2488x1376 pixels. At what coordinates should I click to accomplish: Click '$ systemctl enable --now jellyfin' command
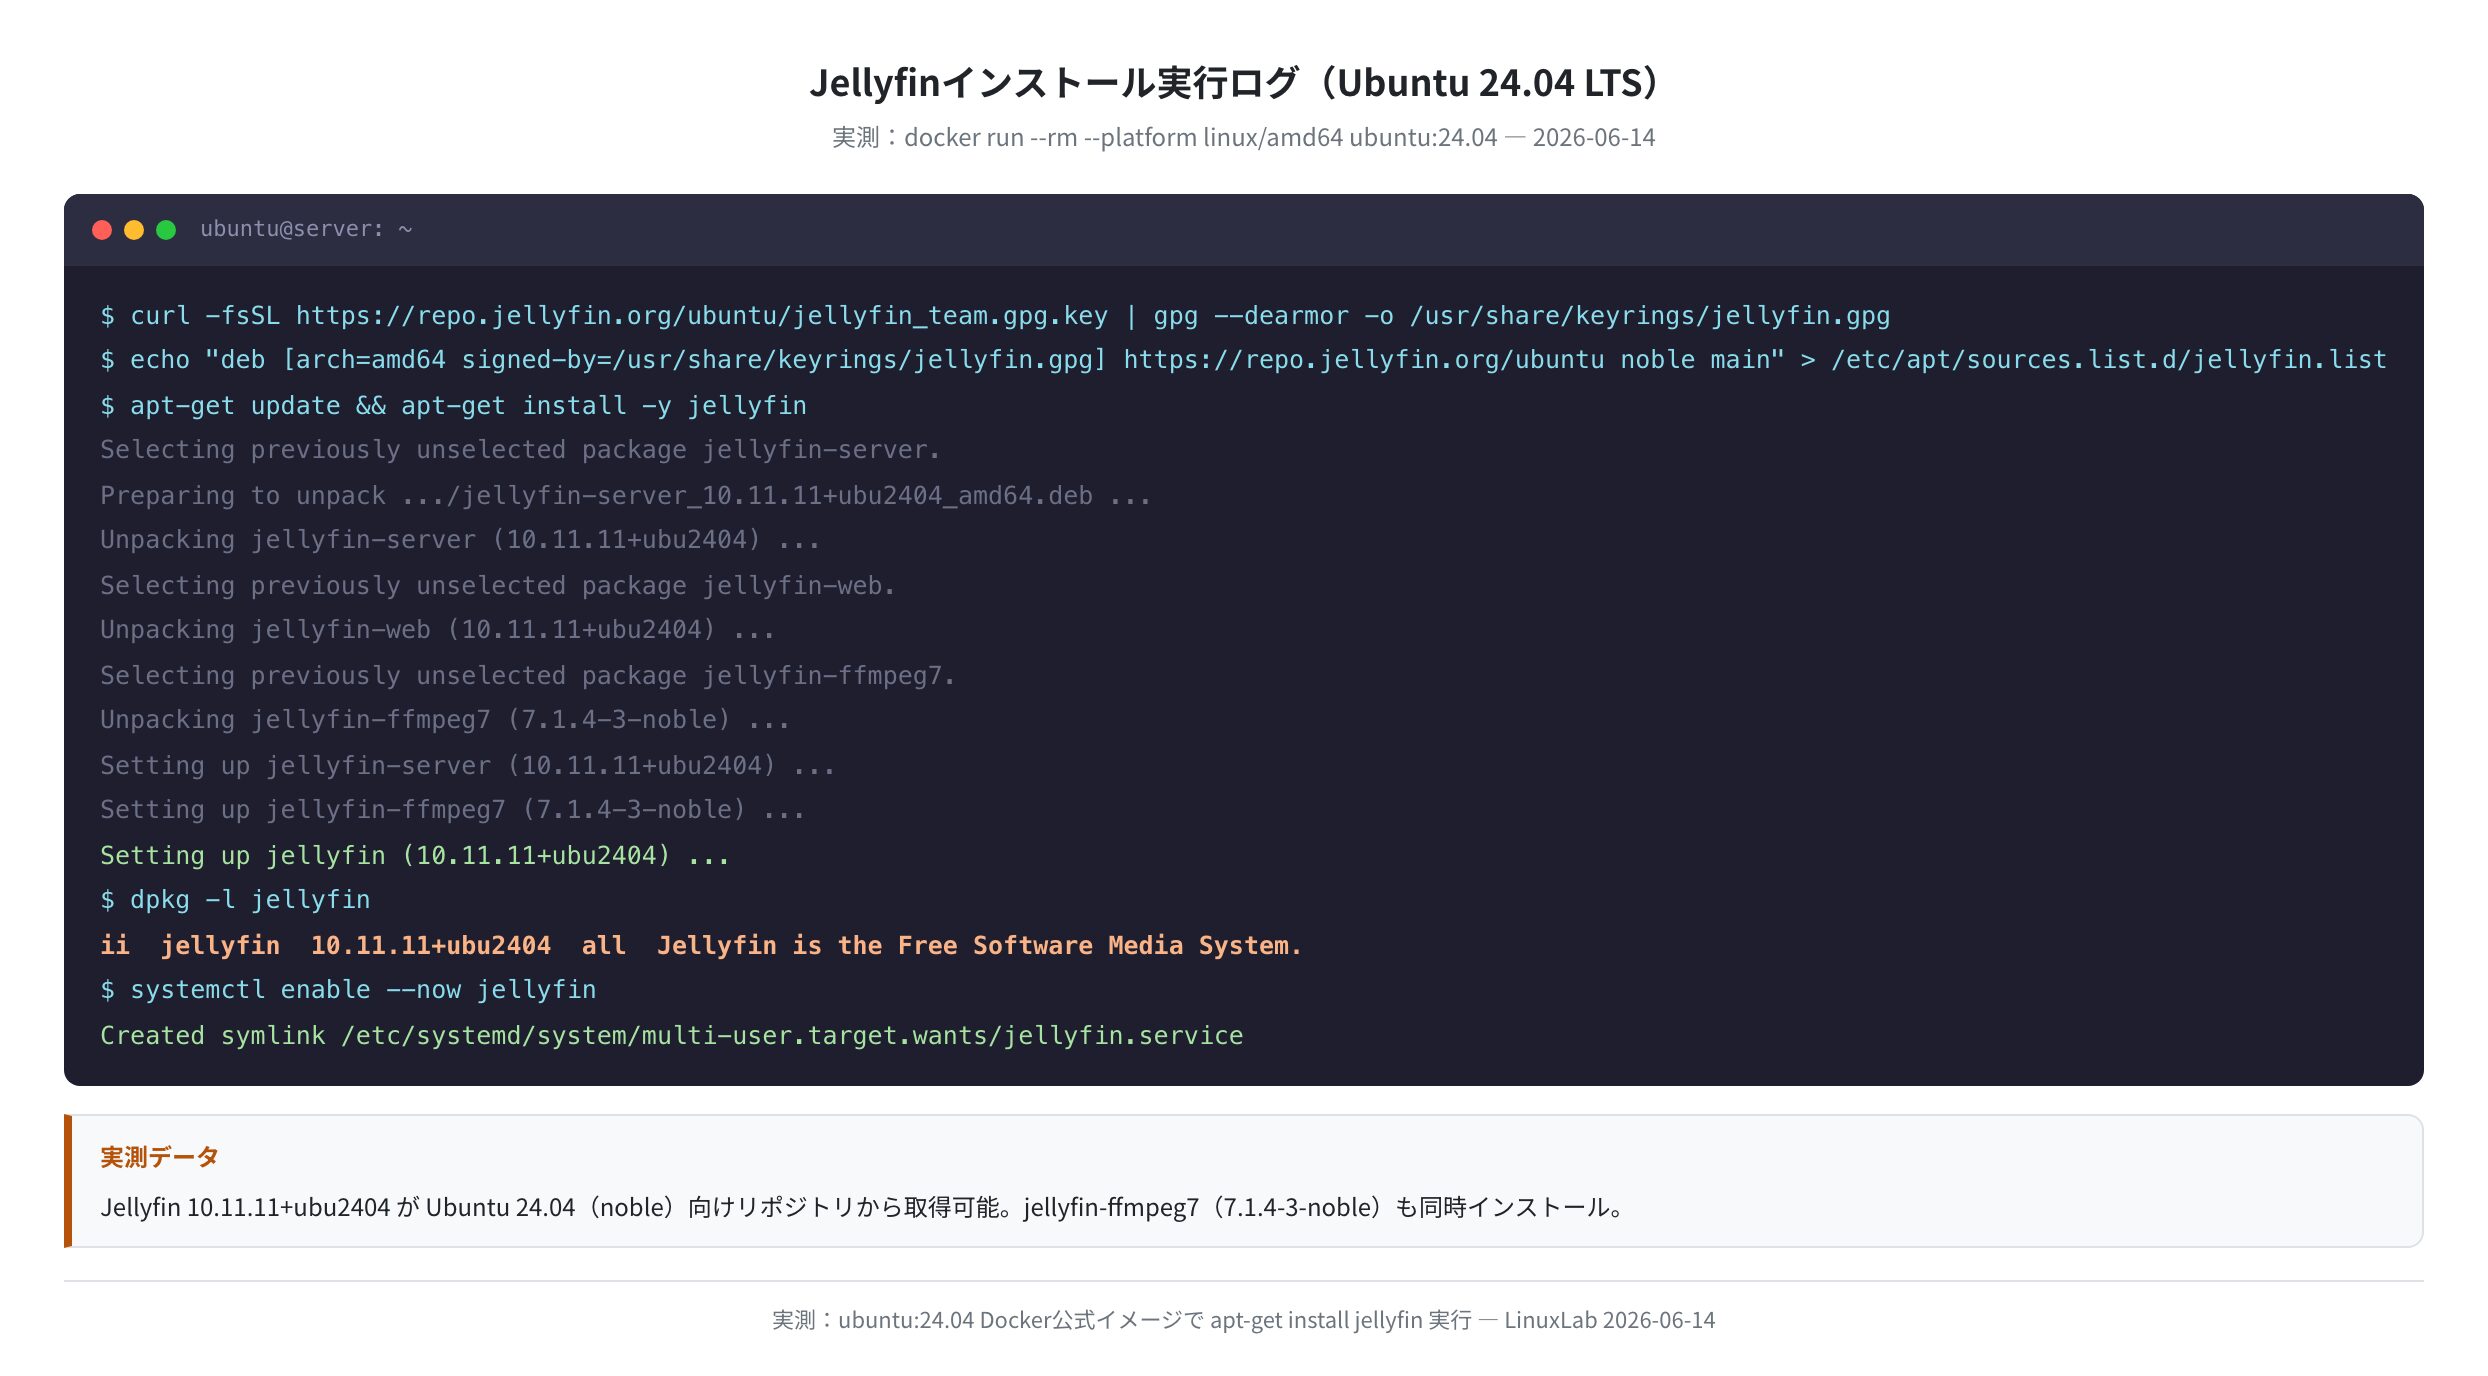click(348, 990)
